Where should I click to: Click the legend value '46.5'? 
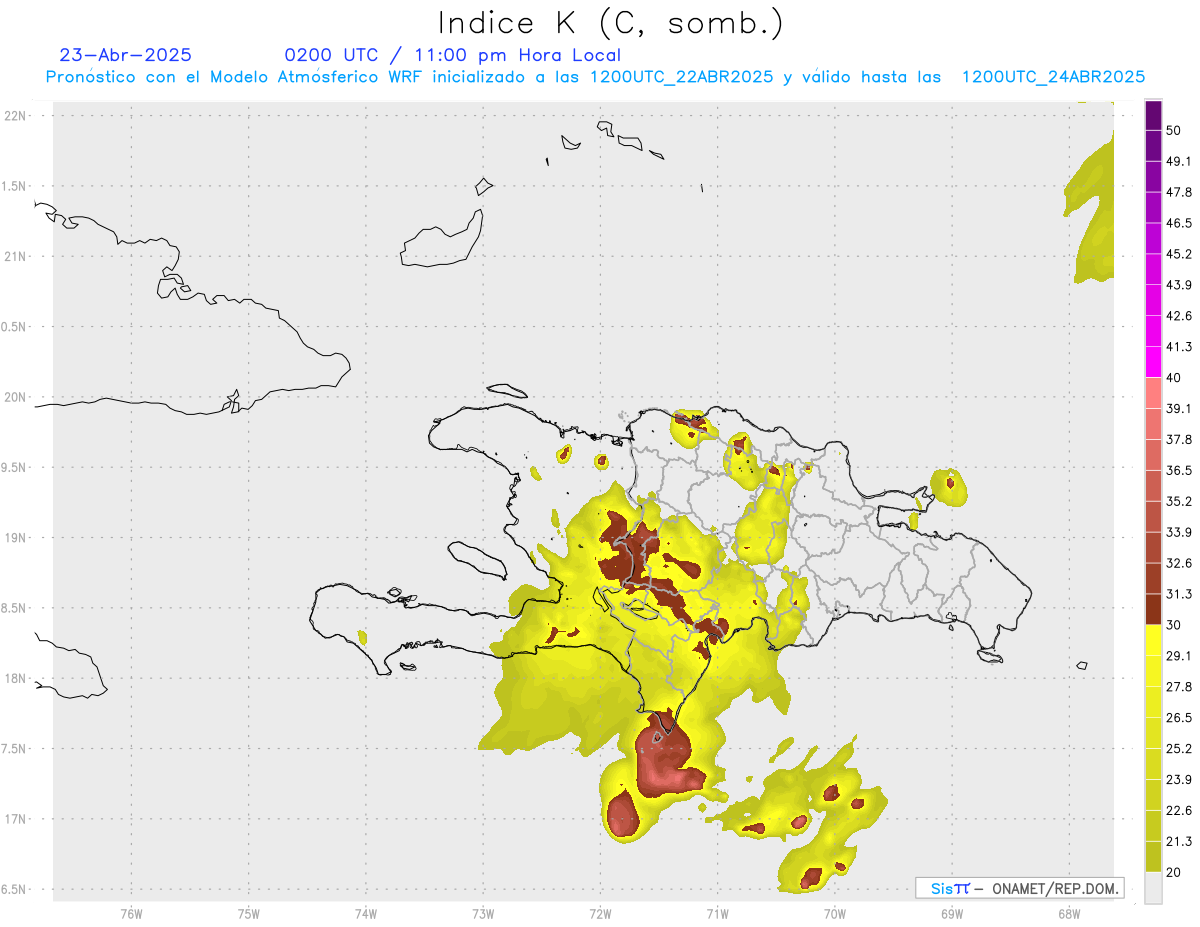1179,224
